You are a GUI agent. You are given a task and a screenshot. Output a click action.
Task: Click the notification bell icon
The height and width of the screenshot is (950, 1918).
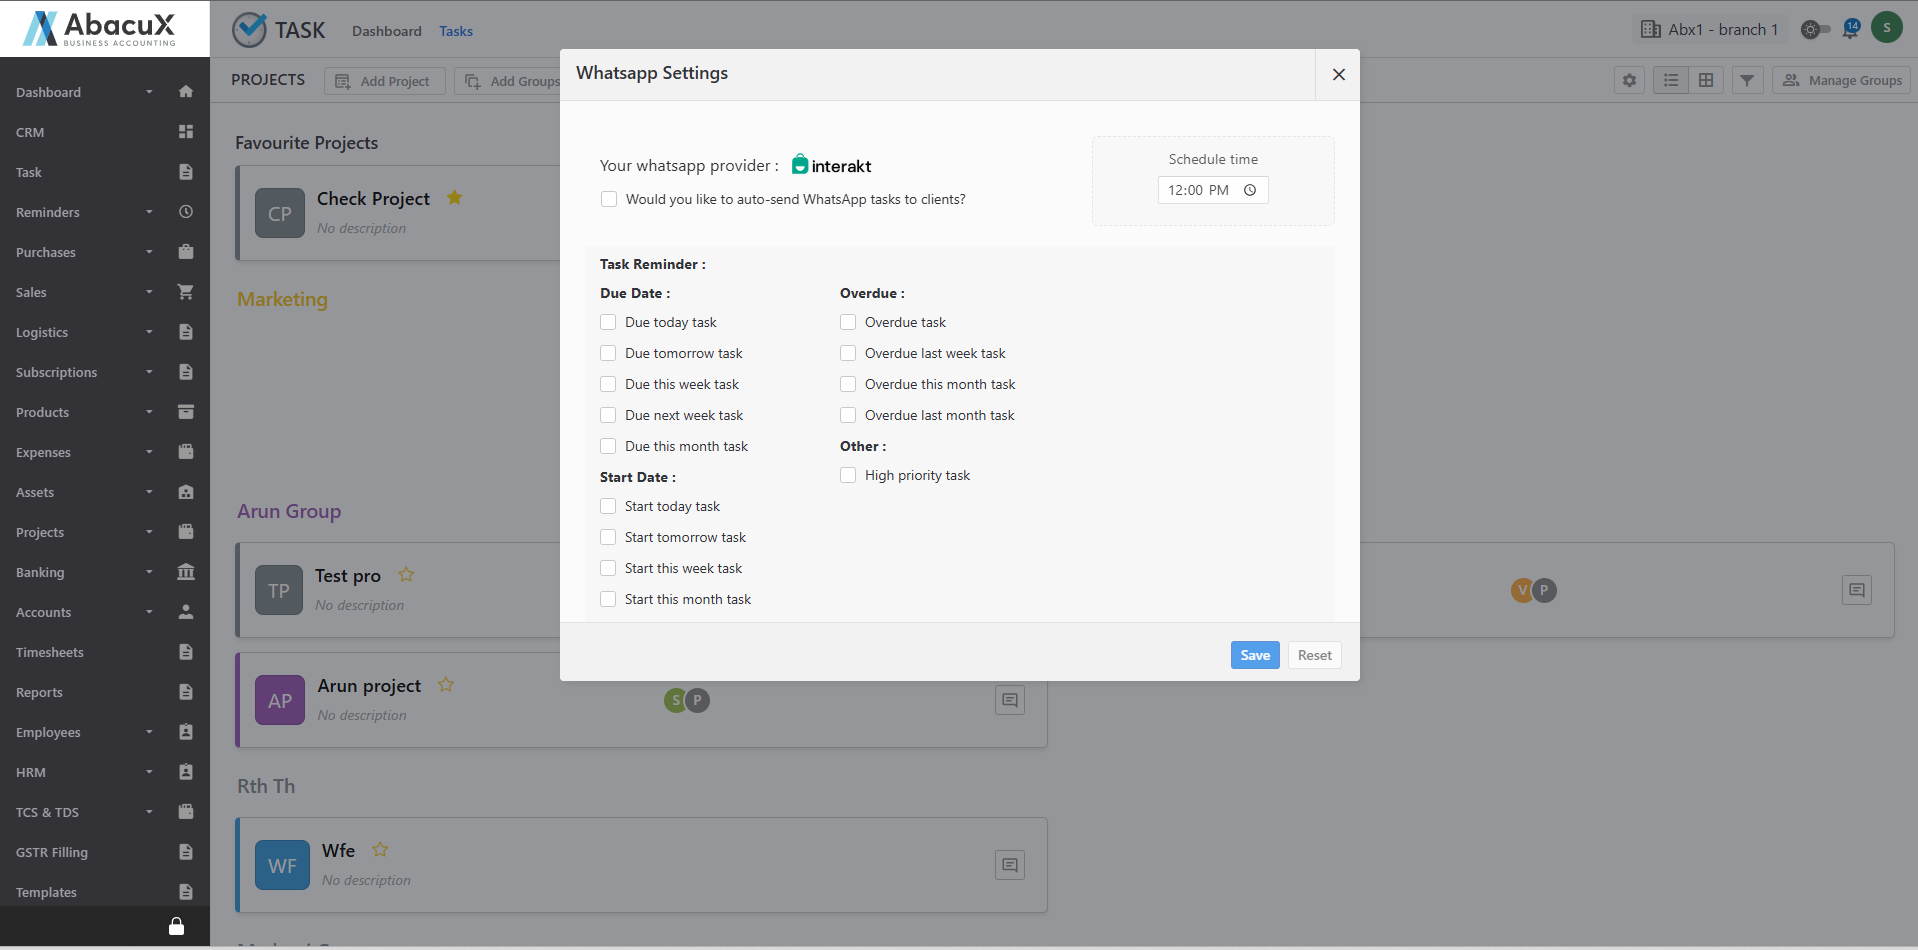point(1850,29)
